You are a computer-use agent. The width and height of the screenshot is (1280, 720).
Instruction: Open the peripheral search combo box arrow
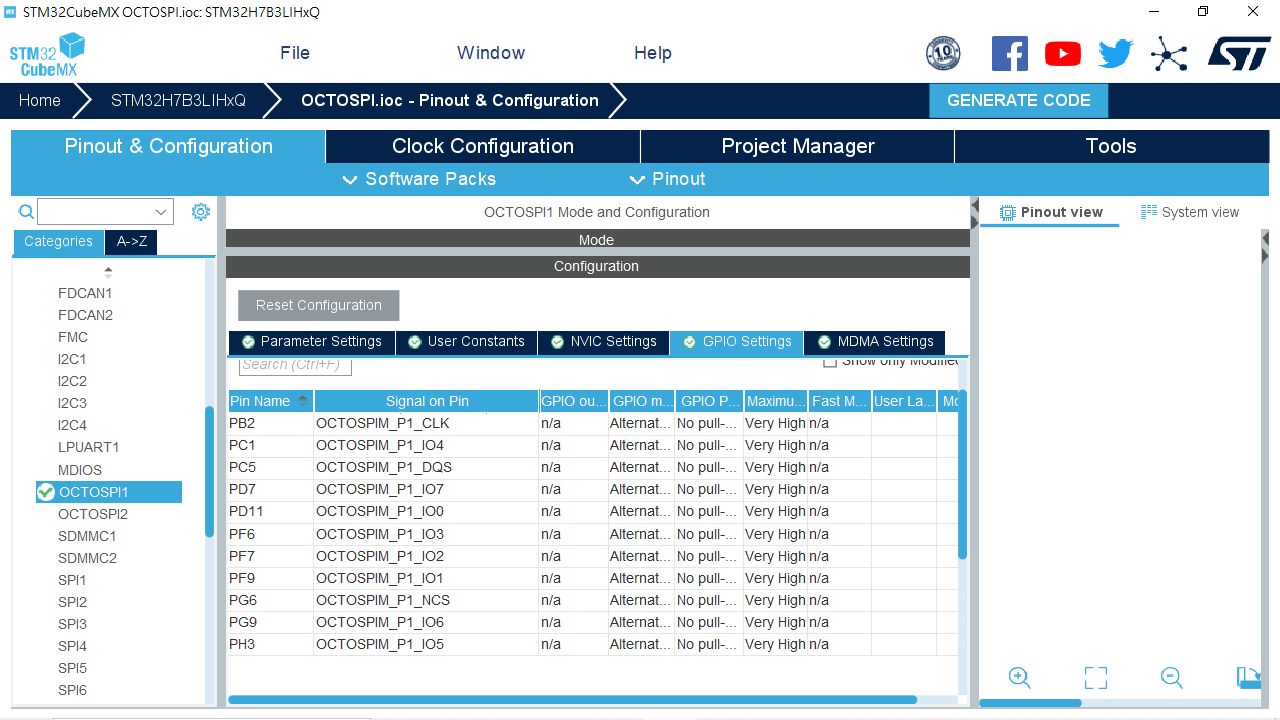pos(161,212)
